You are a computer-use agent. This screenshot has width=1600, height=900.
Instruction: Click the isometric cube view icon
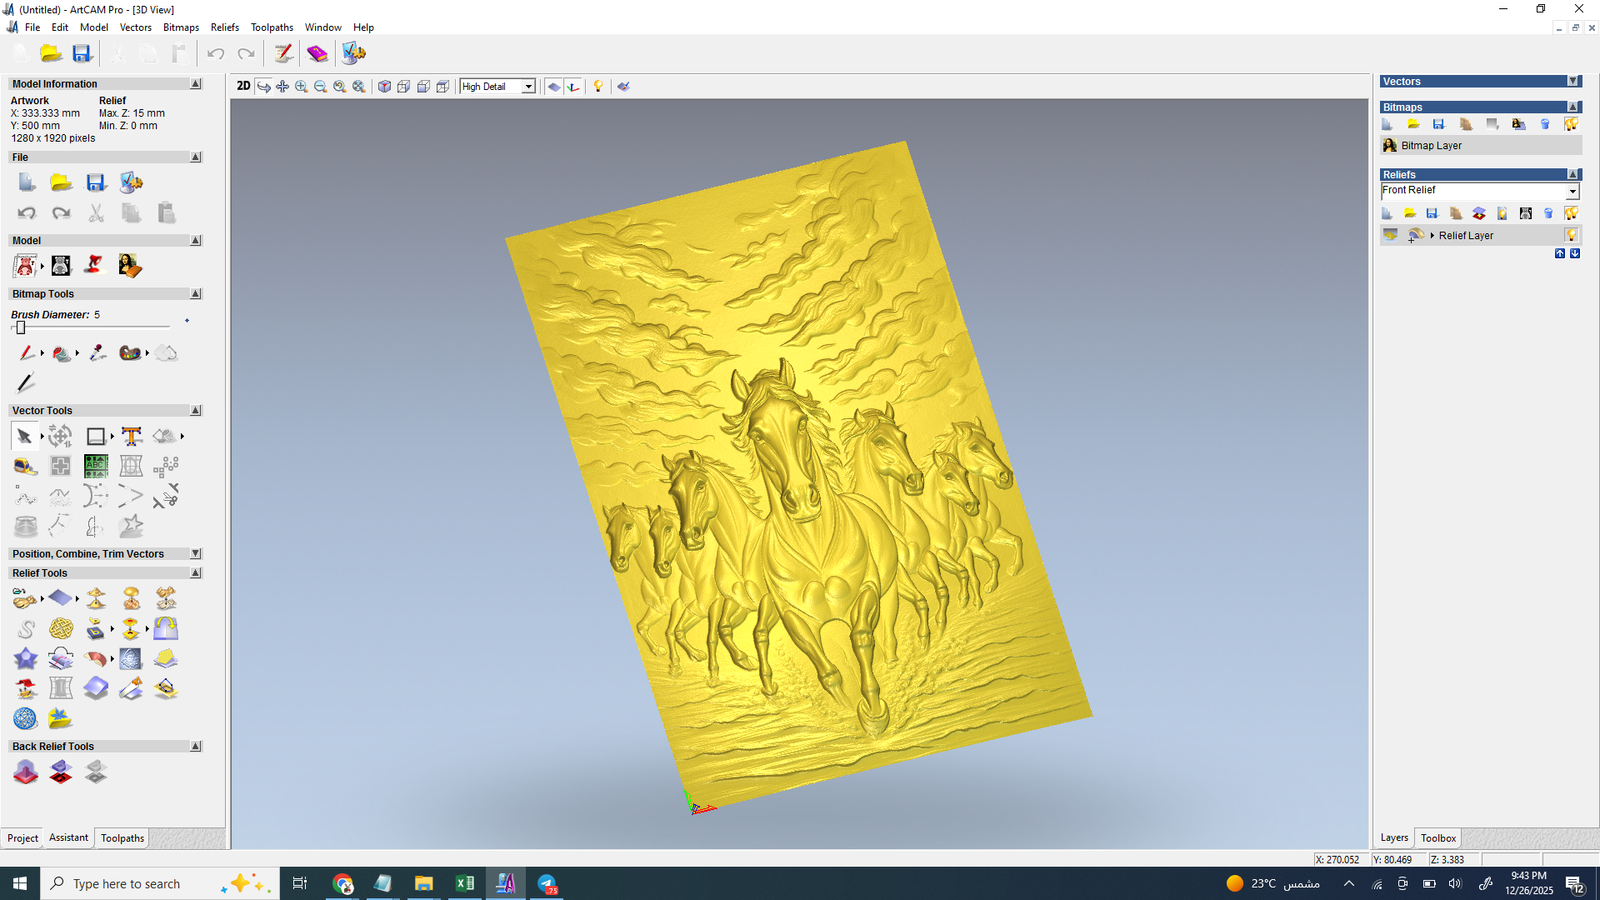click(384, 87)
